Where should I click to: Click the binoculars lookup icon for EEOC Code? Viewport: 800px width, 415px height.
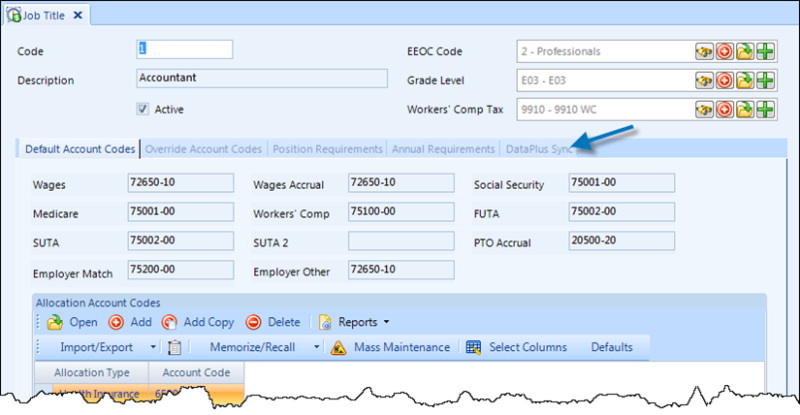[x=704, y=51]
